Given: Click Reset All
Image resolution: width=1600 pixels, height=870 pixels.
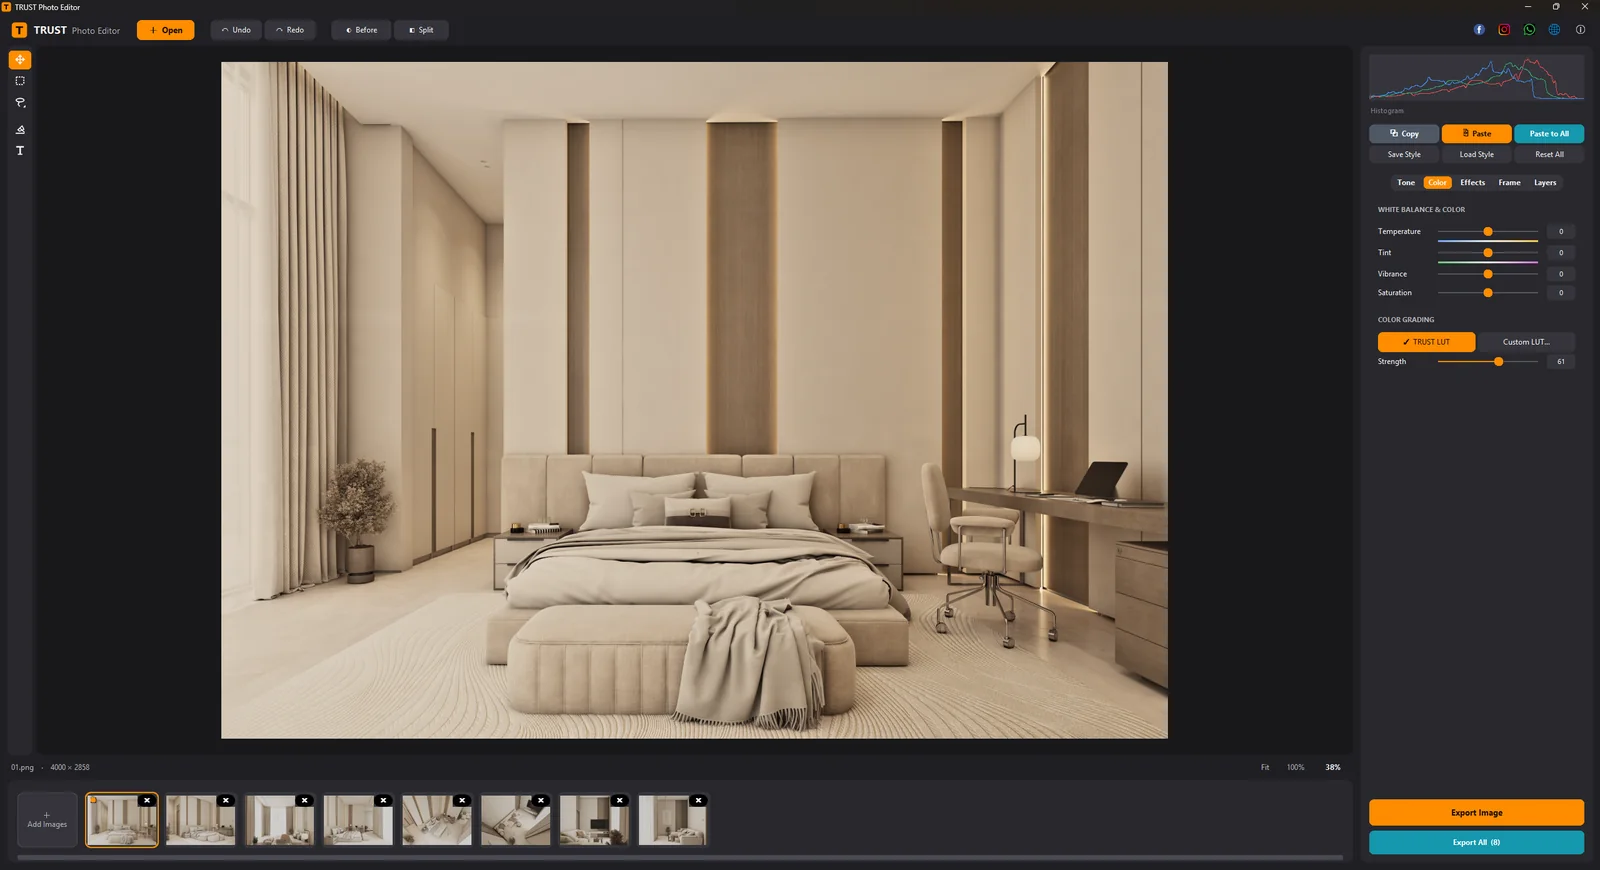Looking at the screenshot, I should pos(1549,155).
